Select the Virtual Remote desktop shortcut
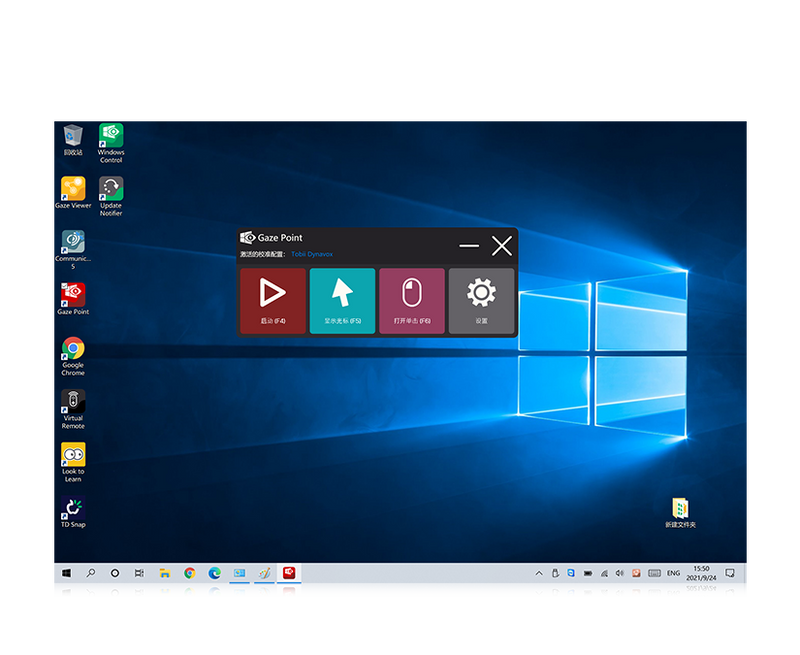This screenshot has width=800, height=655. (x=73, y=410)
